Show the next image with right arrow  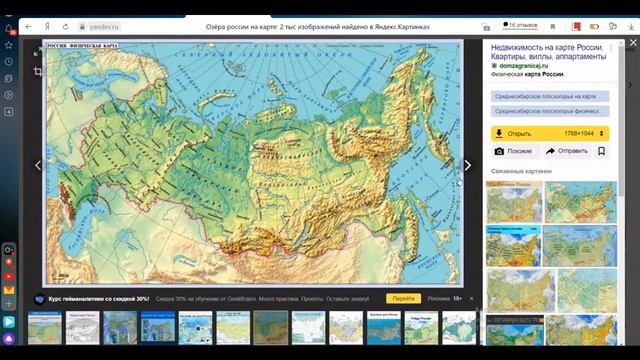pos(468,165)
